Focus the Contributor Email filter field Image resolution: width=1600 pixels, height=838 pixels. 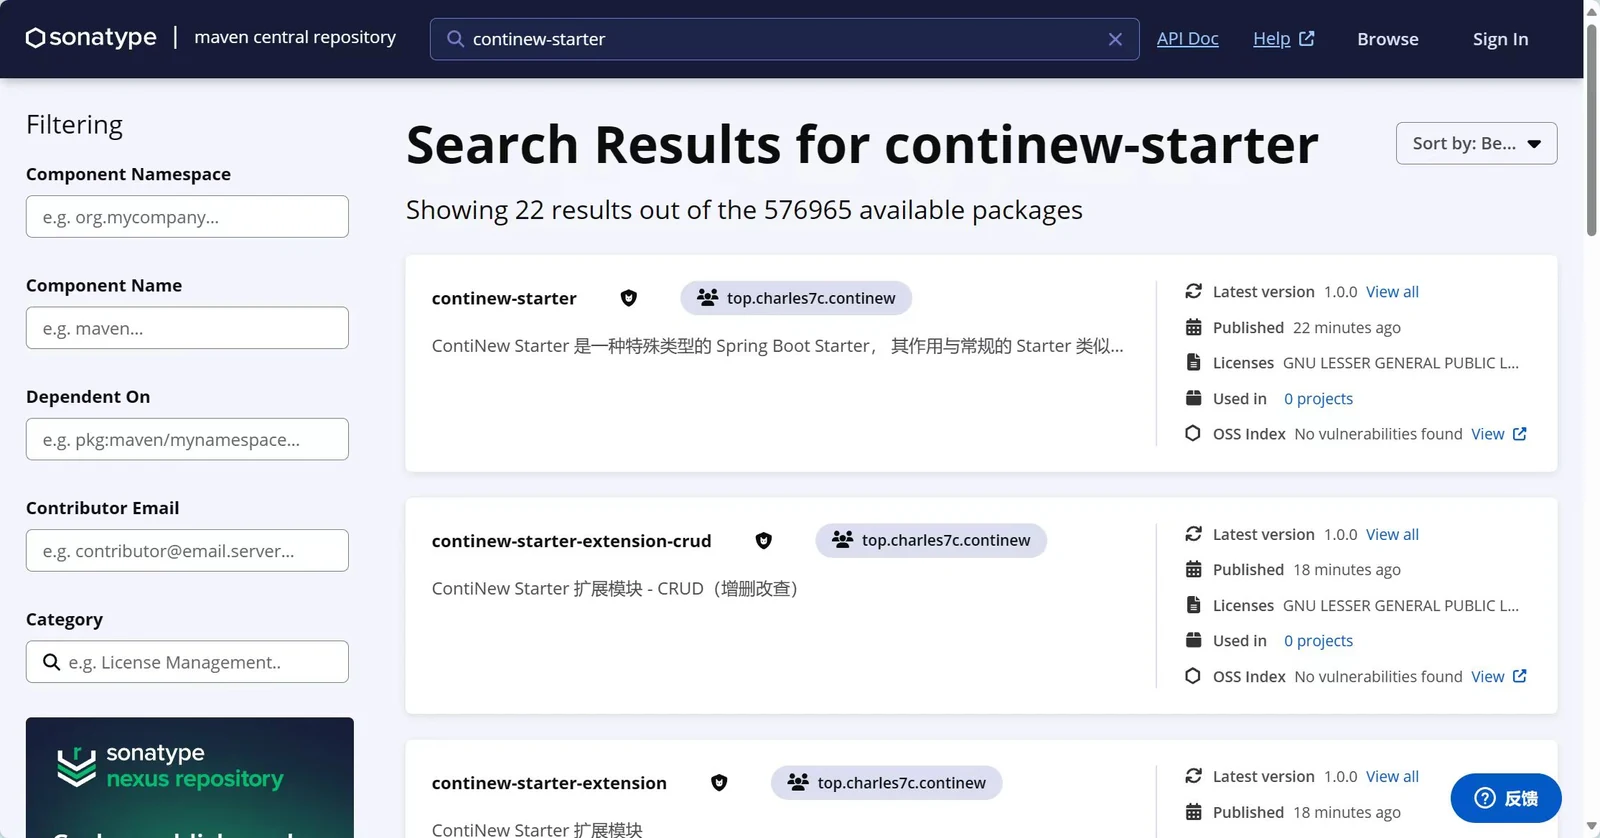click(187, 550)
